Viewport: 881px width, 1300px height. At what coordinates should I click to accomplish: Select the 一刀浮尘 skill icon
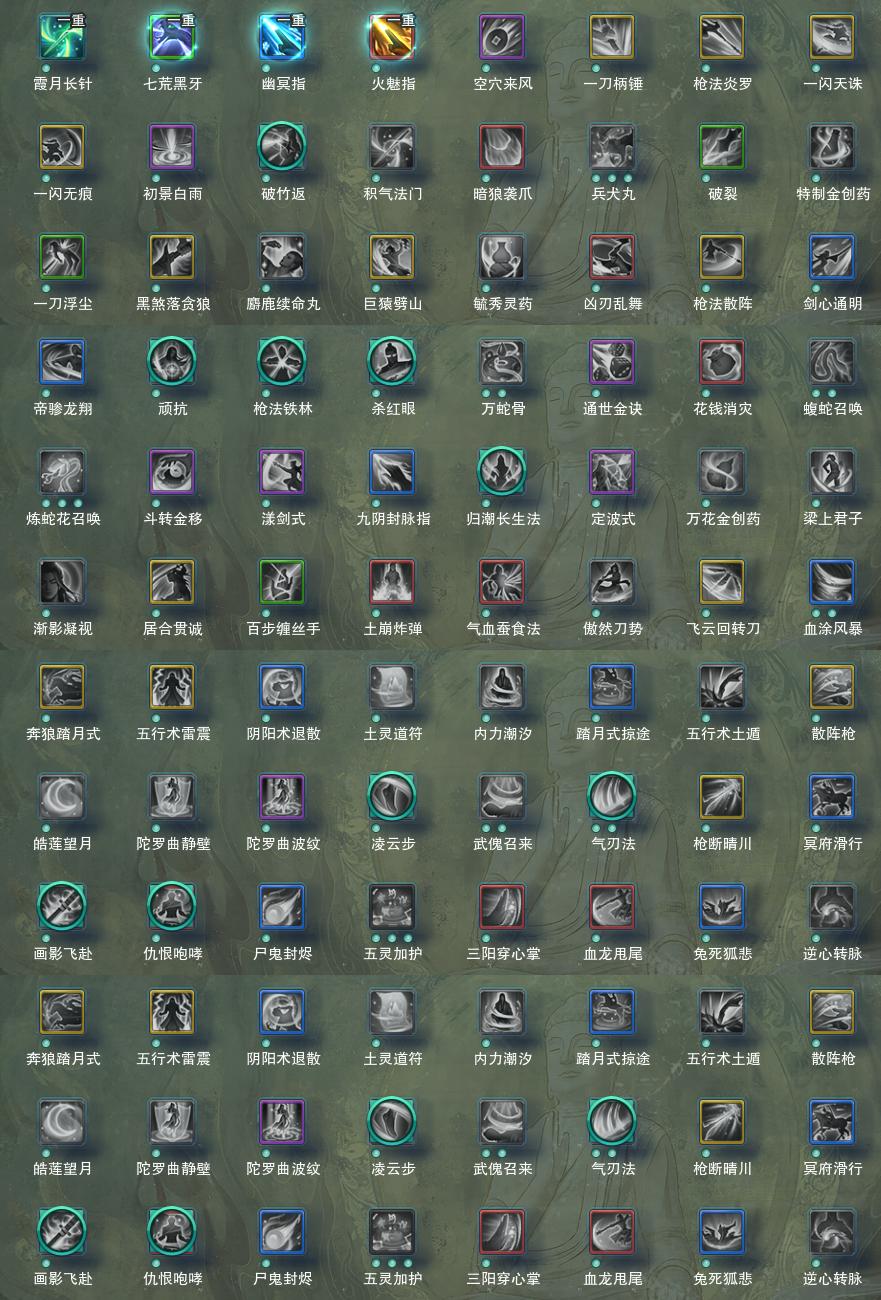62,257
